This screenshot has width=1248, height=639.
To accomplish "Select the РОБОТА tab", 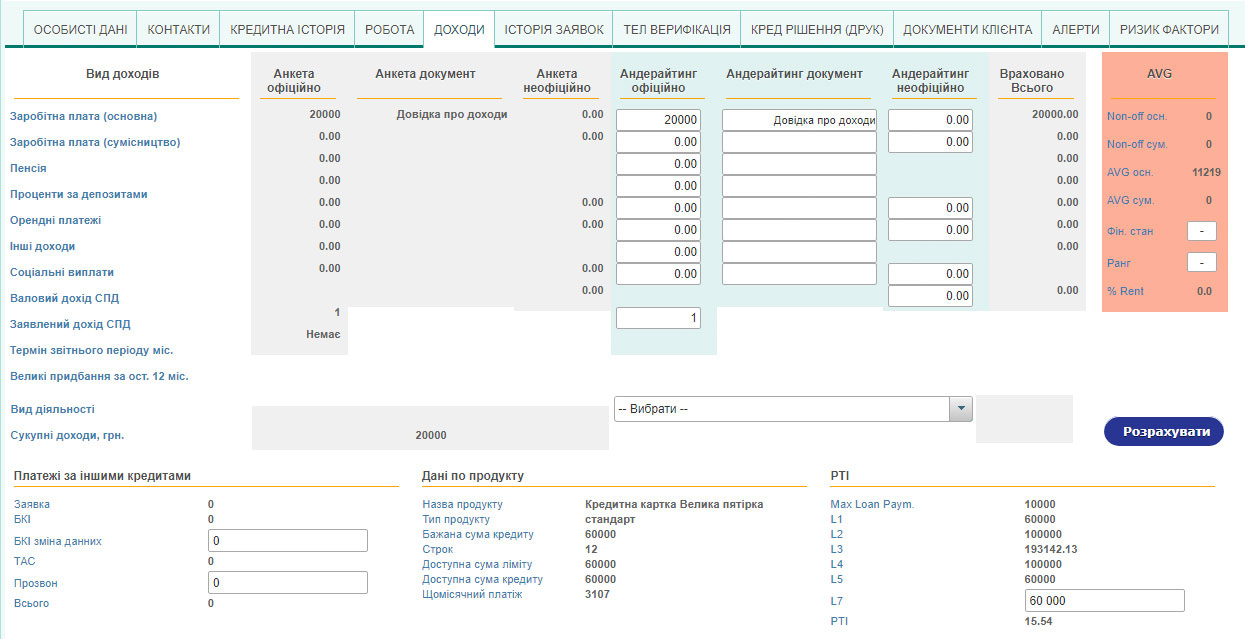I will pos(389,29).
